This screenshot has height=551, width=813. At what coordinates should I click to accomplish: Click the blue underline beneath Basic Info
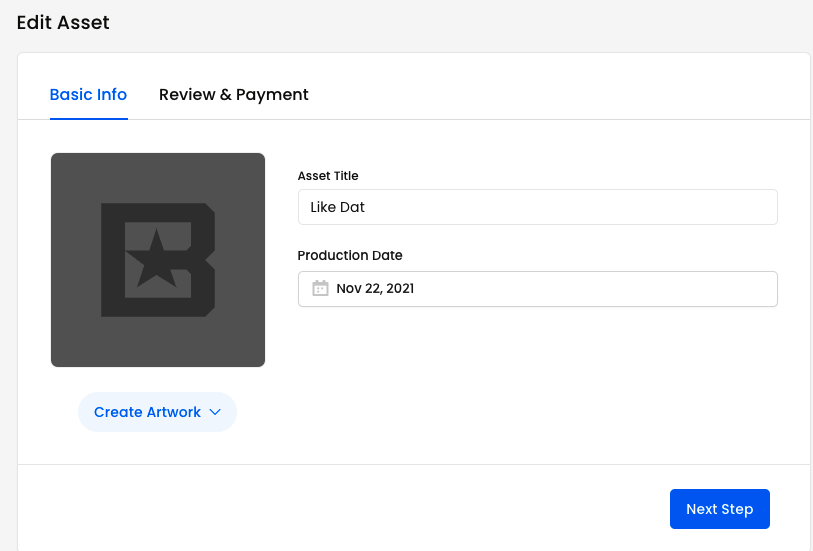88,118
